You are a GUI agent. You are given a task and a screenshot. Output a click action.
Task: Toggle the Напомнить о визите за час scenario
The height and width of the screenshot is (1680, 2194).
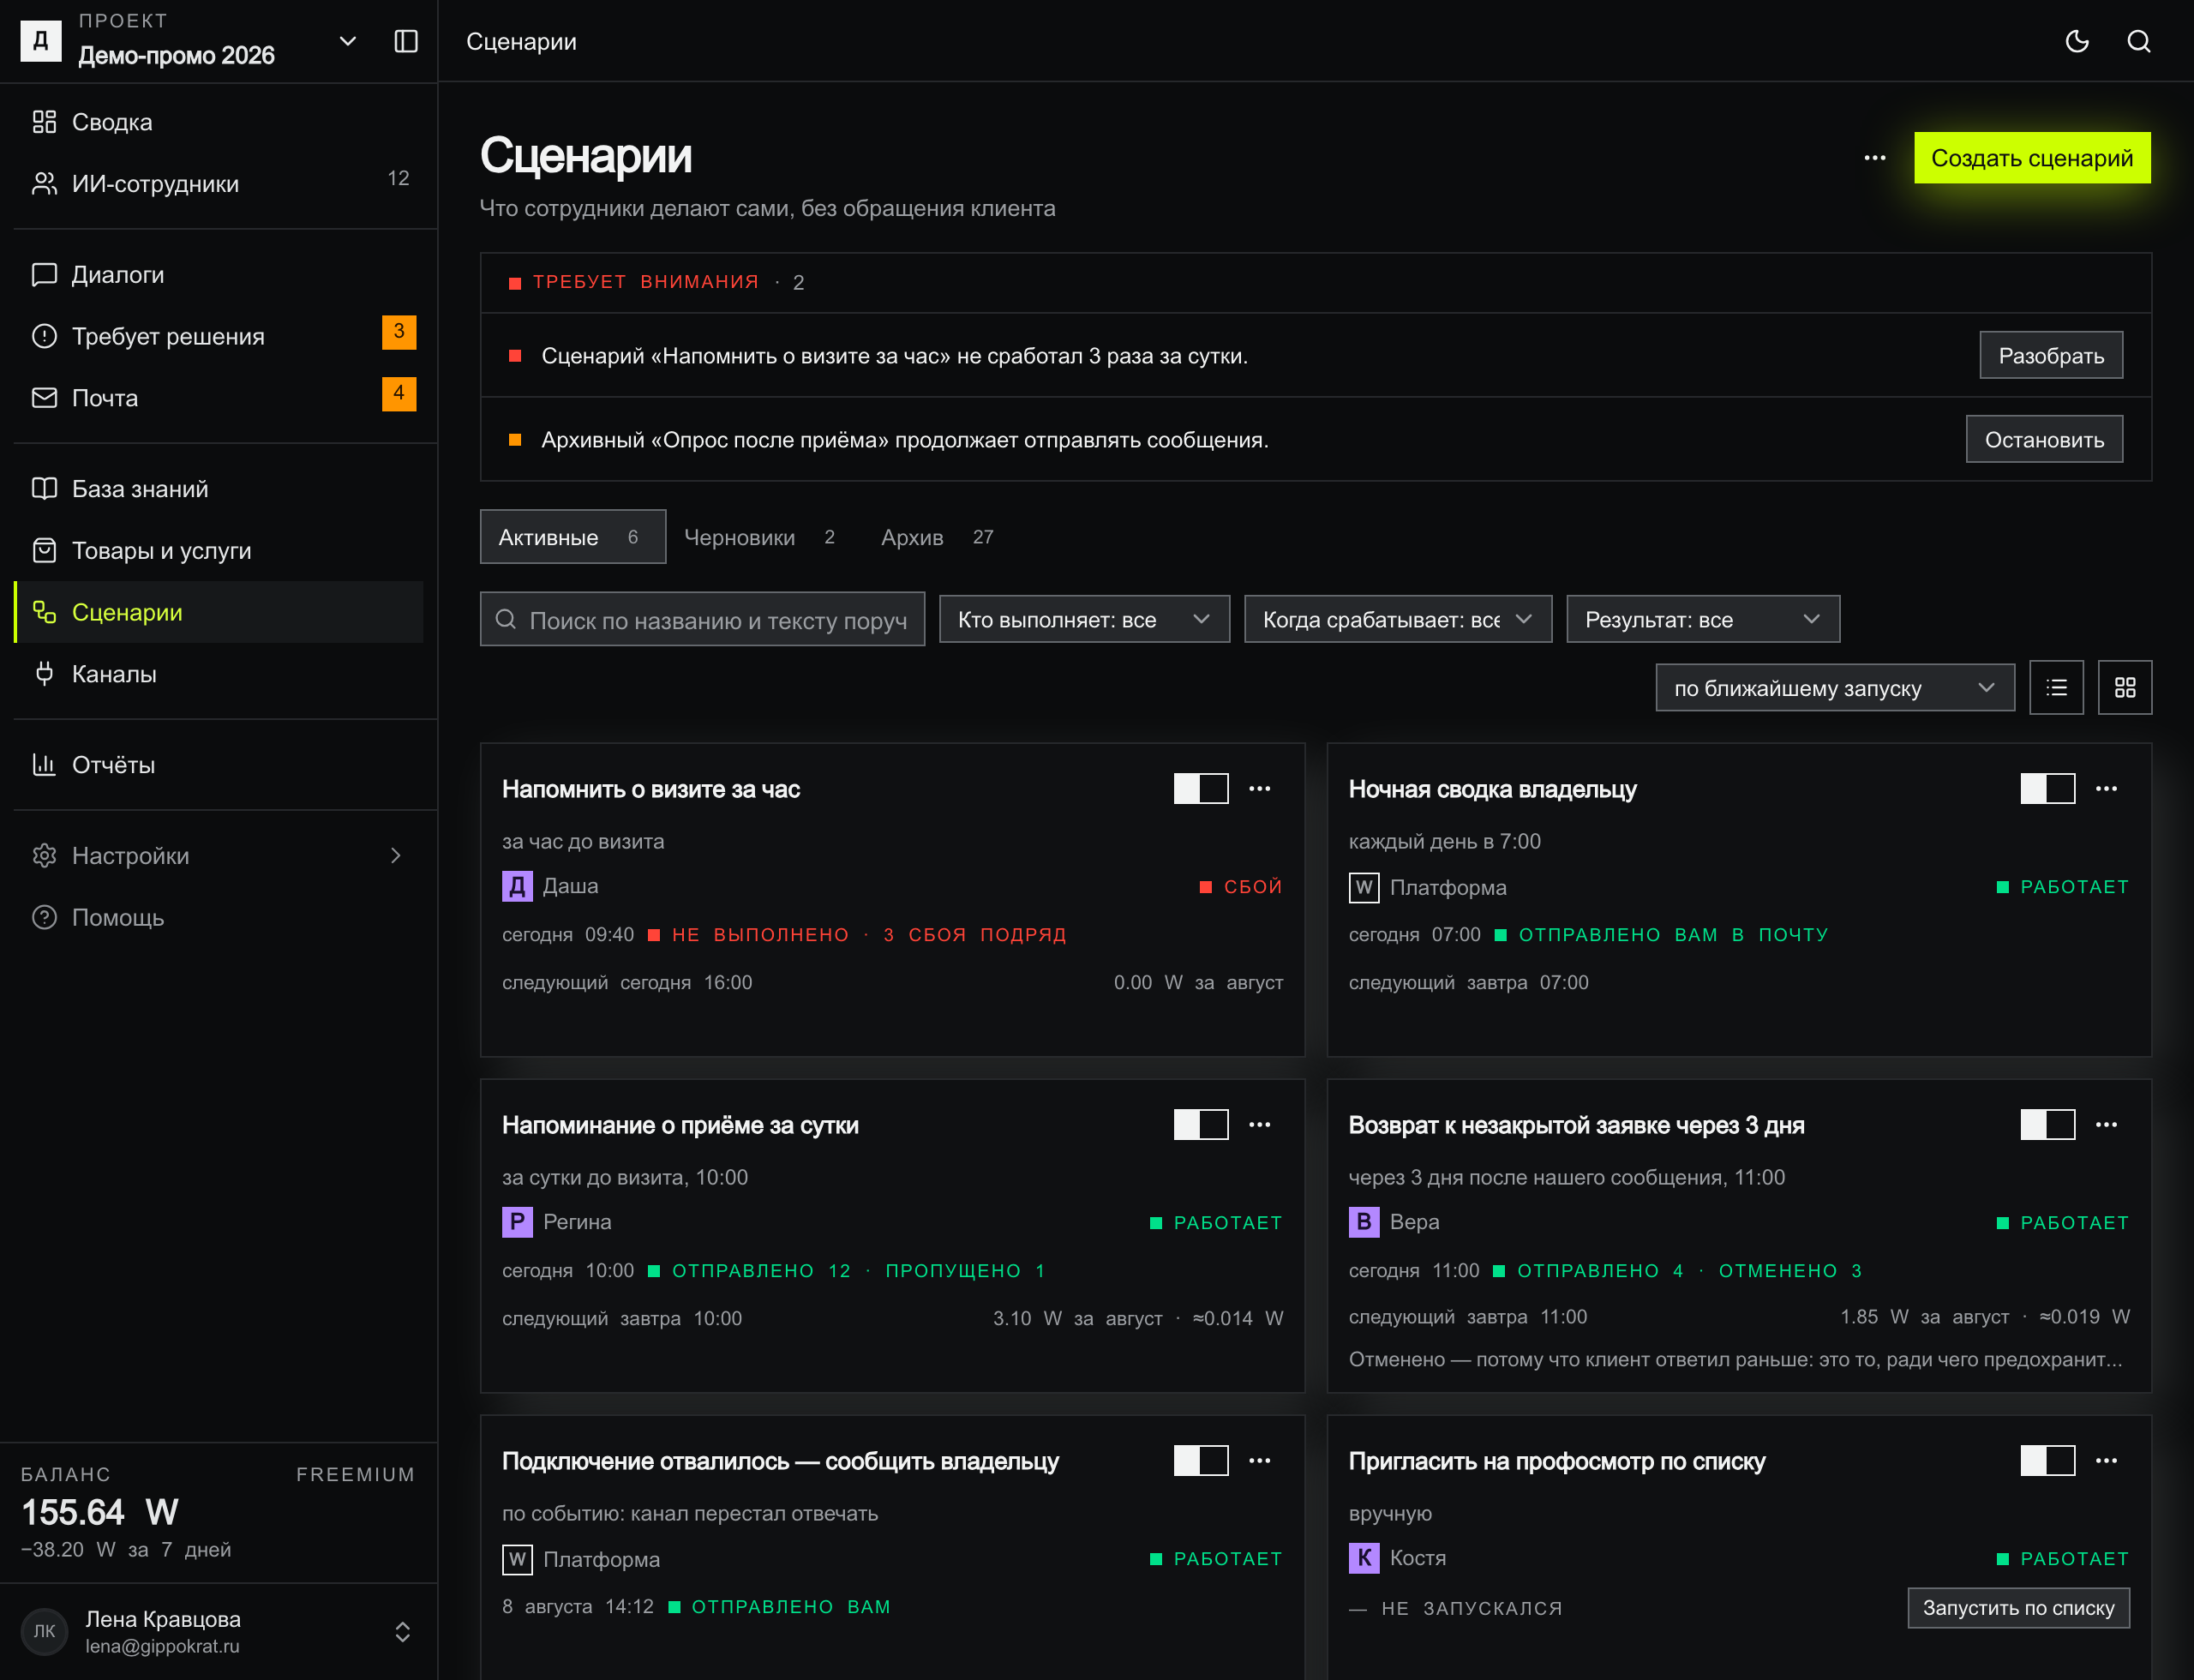pos(1201,789)
